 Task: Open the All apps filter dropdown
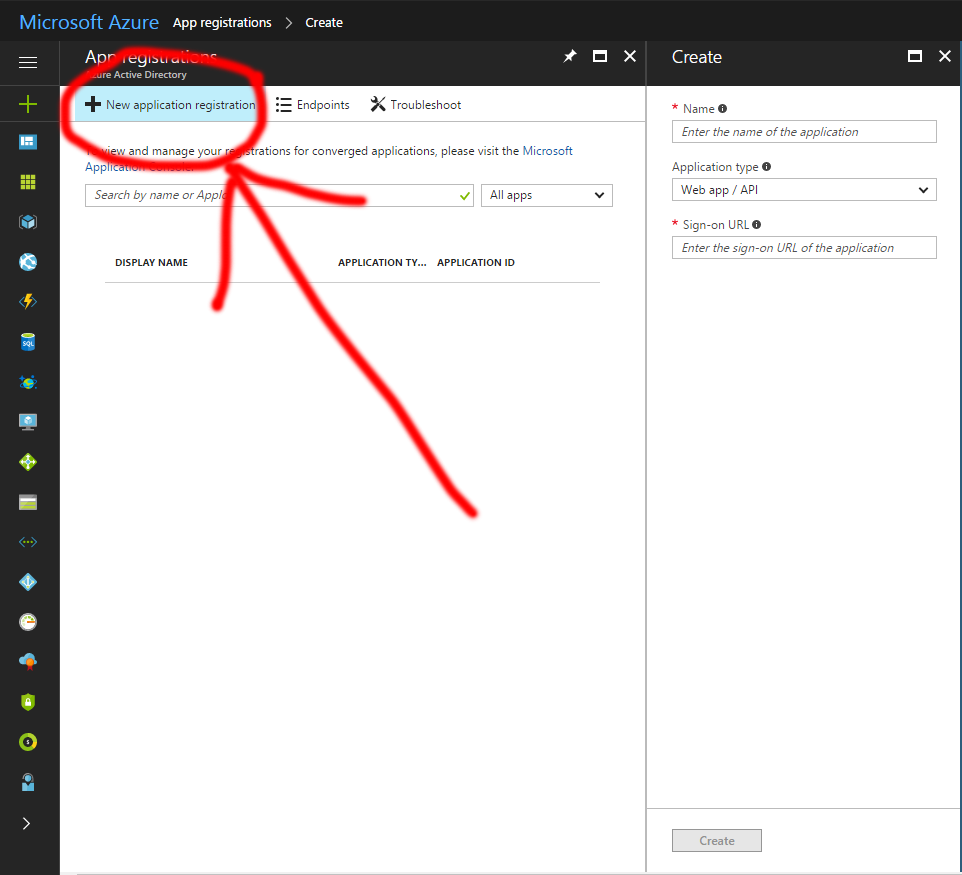(x=547, y=195)
